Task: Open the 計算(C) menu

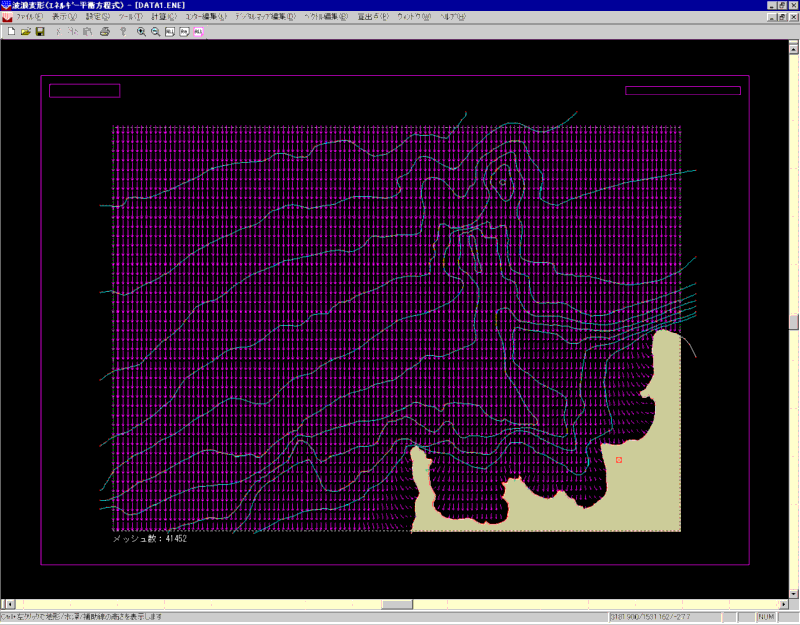Action: point(164,18)
